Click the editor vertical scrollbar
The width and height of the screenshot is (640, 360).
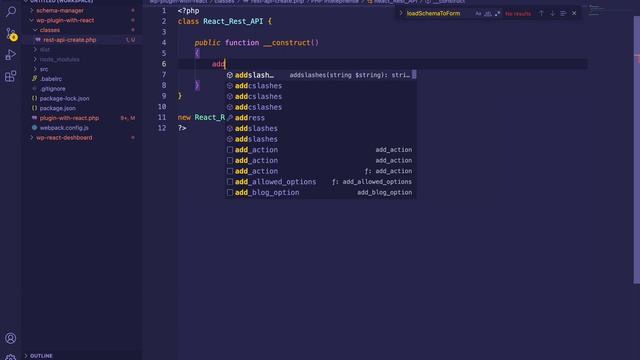point(636,149)
